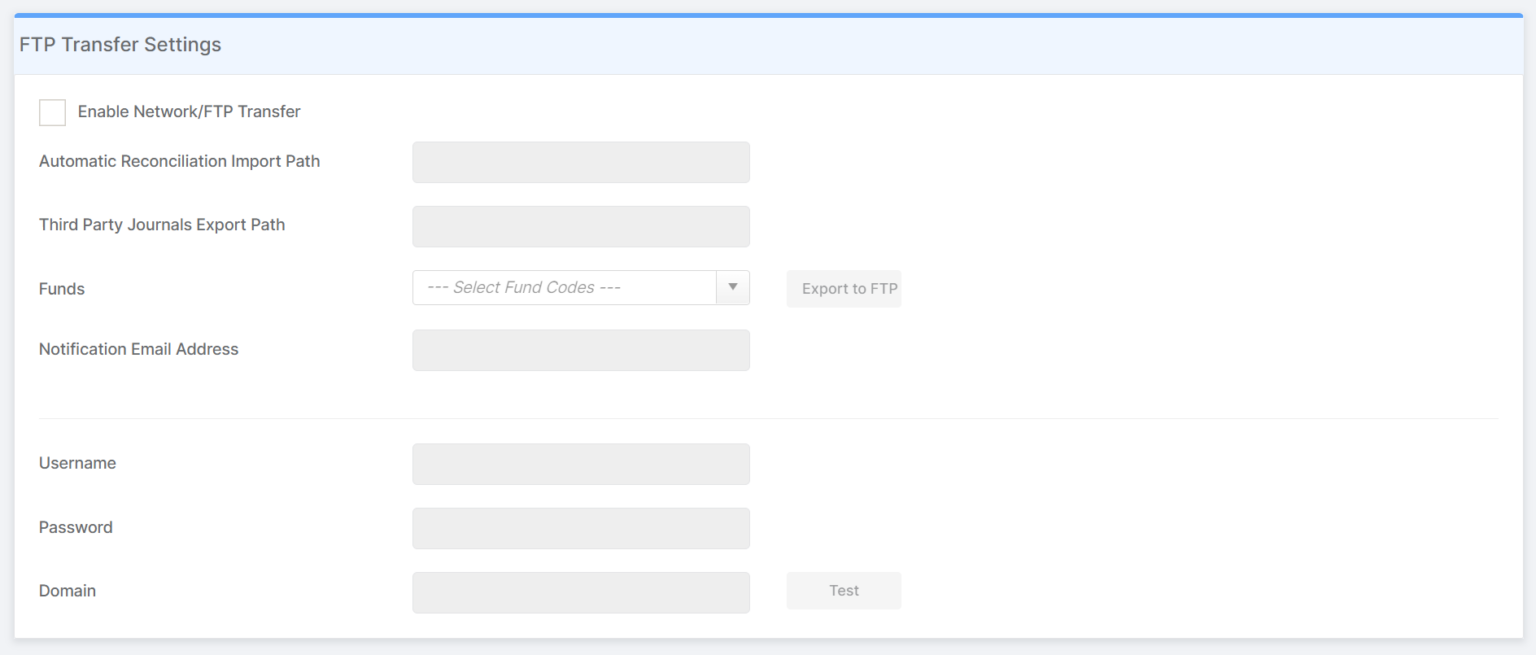
Task: Click the Password input box
Action: click(580, 528)
